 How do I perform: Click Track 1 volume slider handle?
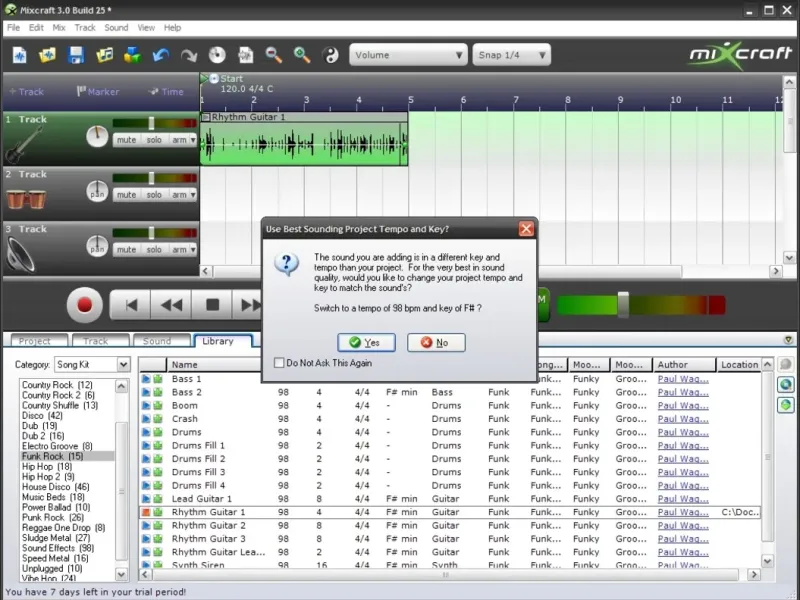[x=152, y=123]
